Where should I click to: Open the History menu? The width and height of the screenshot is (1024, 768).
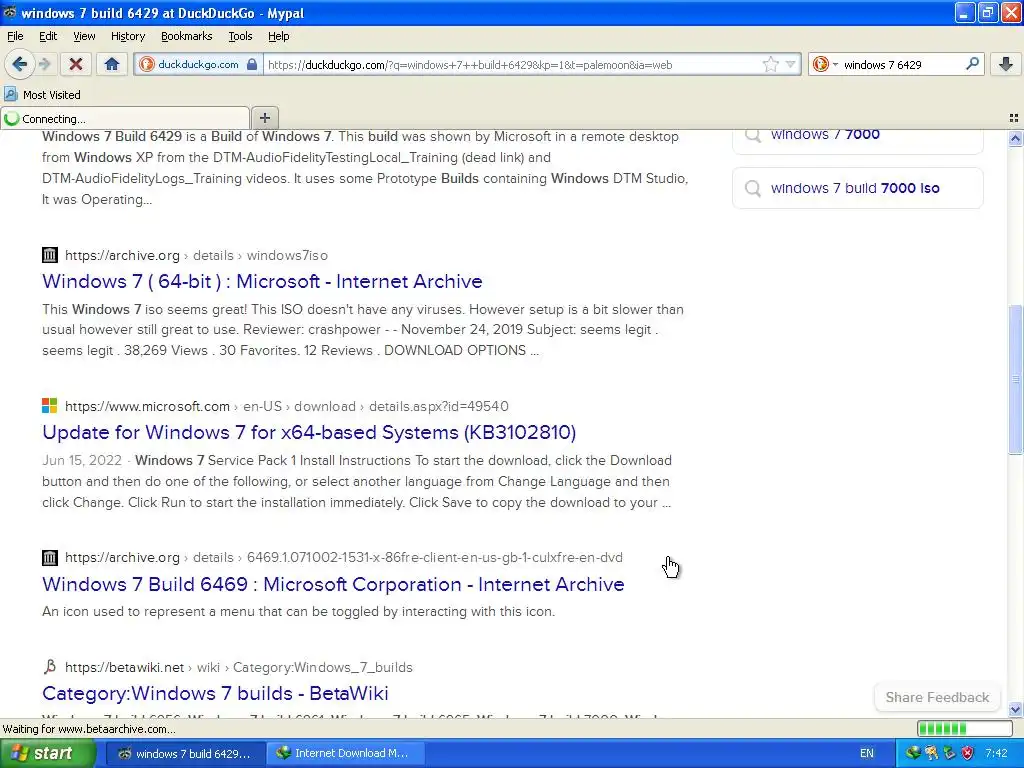click(x=127, y=36)
